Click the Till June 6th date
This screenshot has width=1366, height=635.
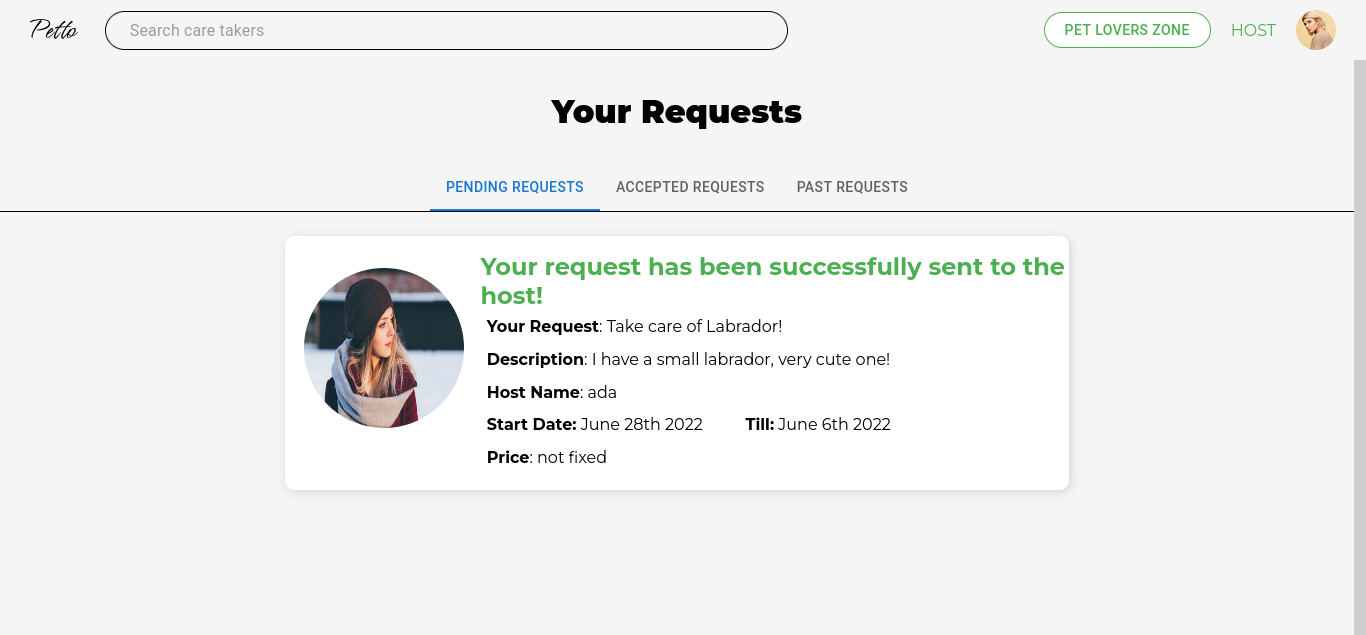[x=818, y=424]
